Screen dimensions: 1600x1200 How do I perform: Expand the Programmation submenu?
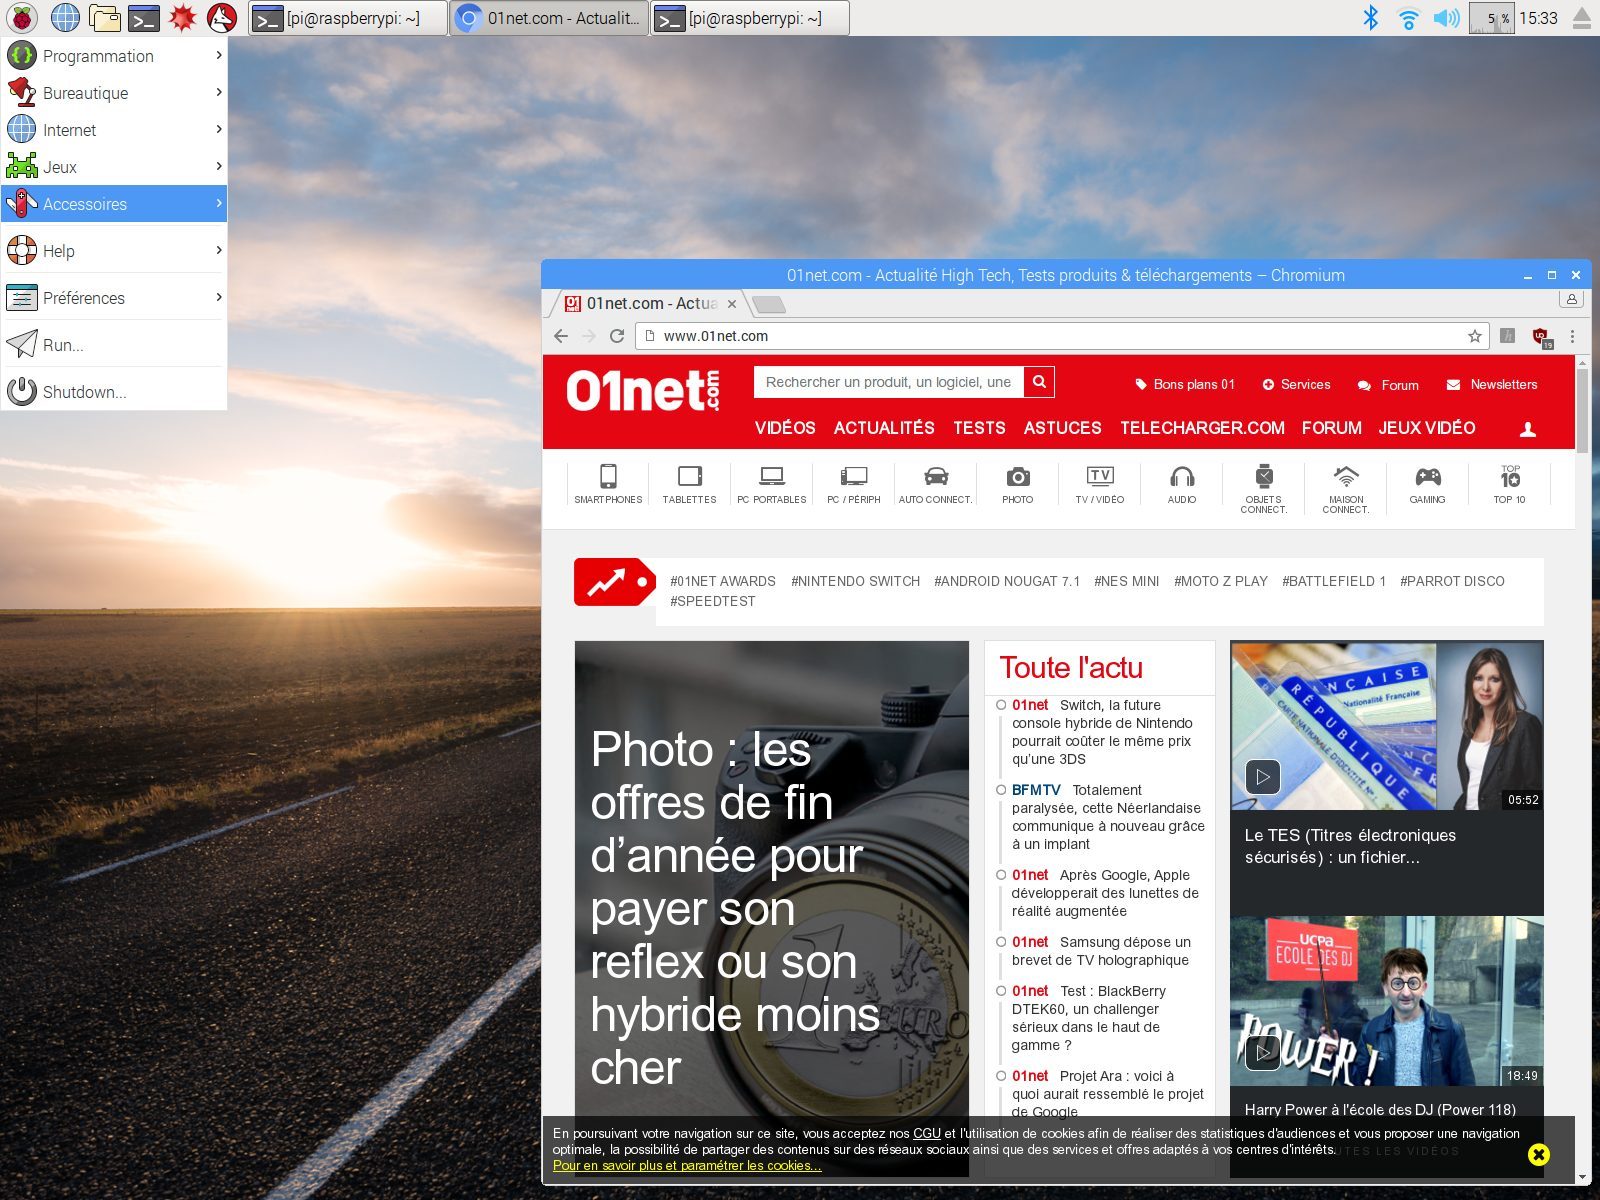point(114,56)
